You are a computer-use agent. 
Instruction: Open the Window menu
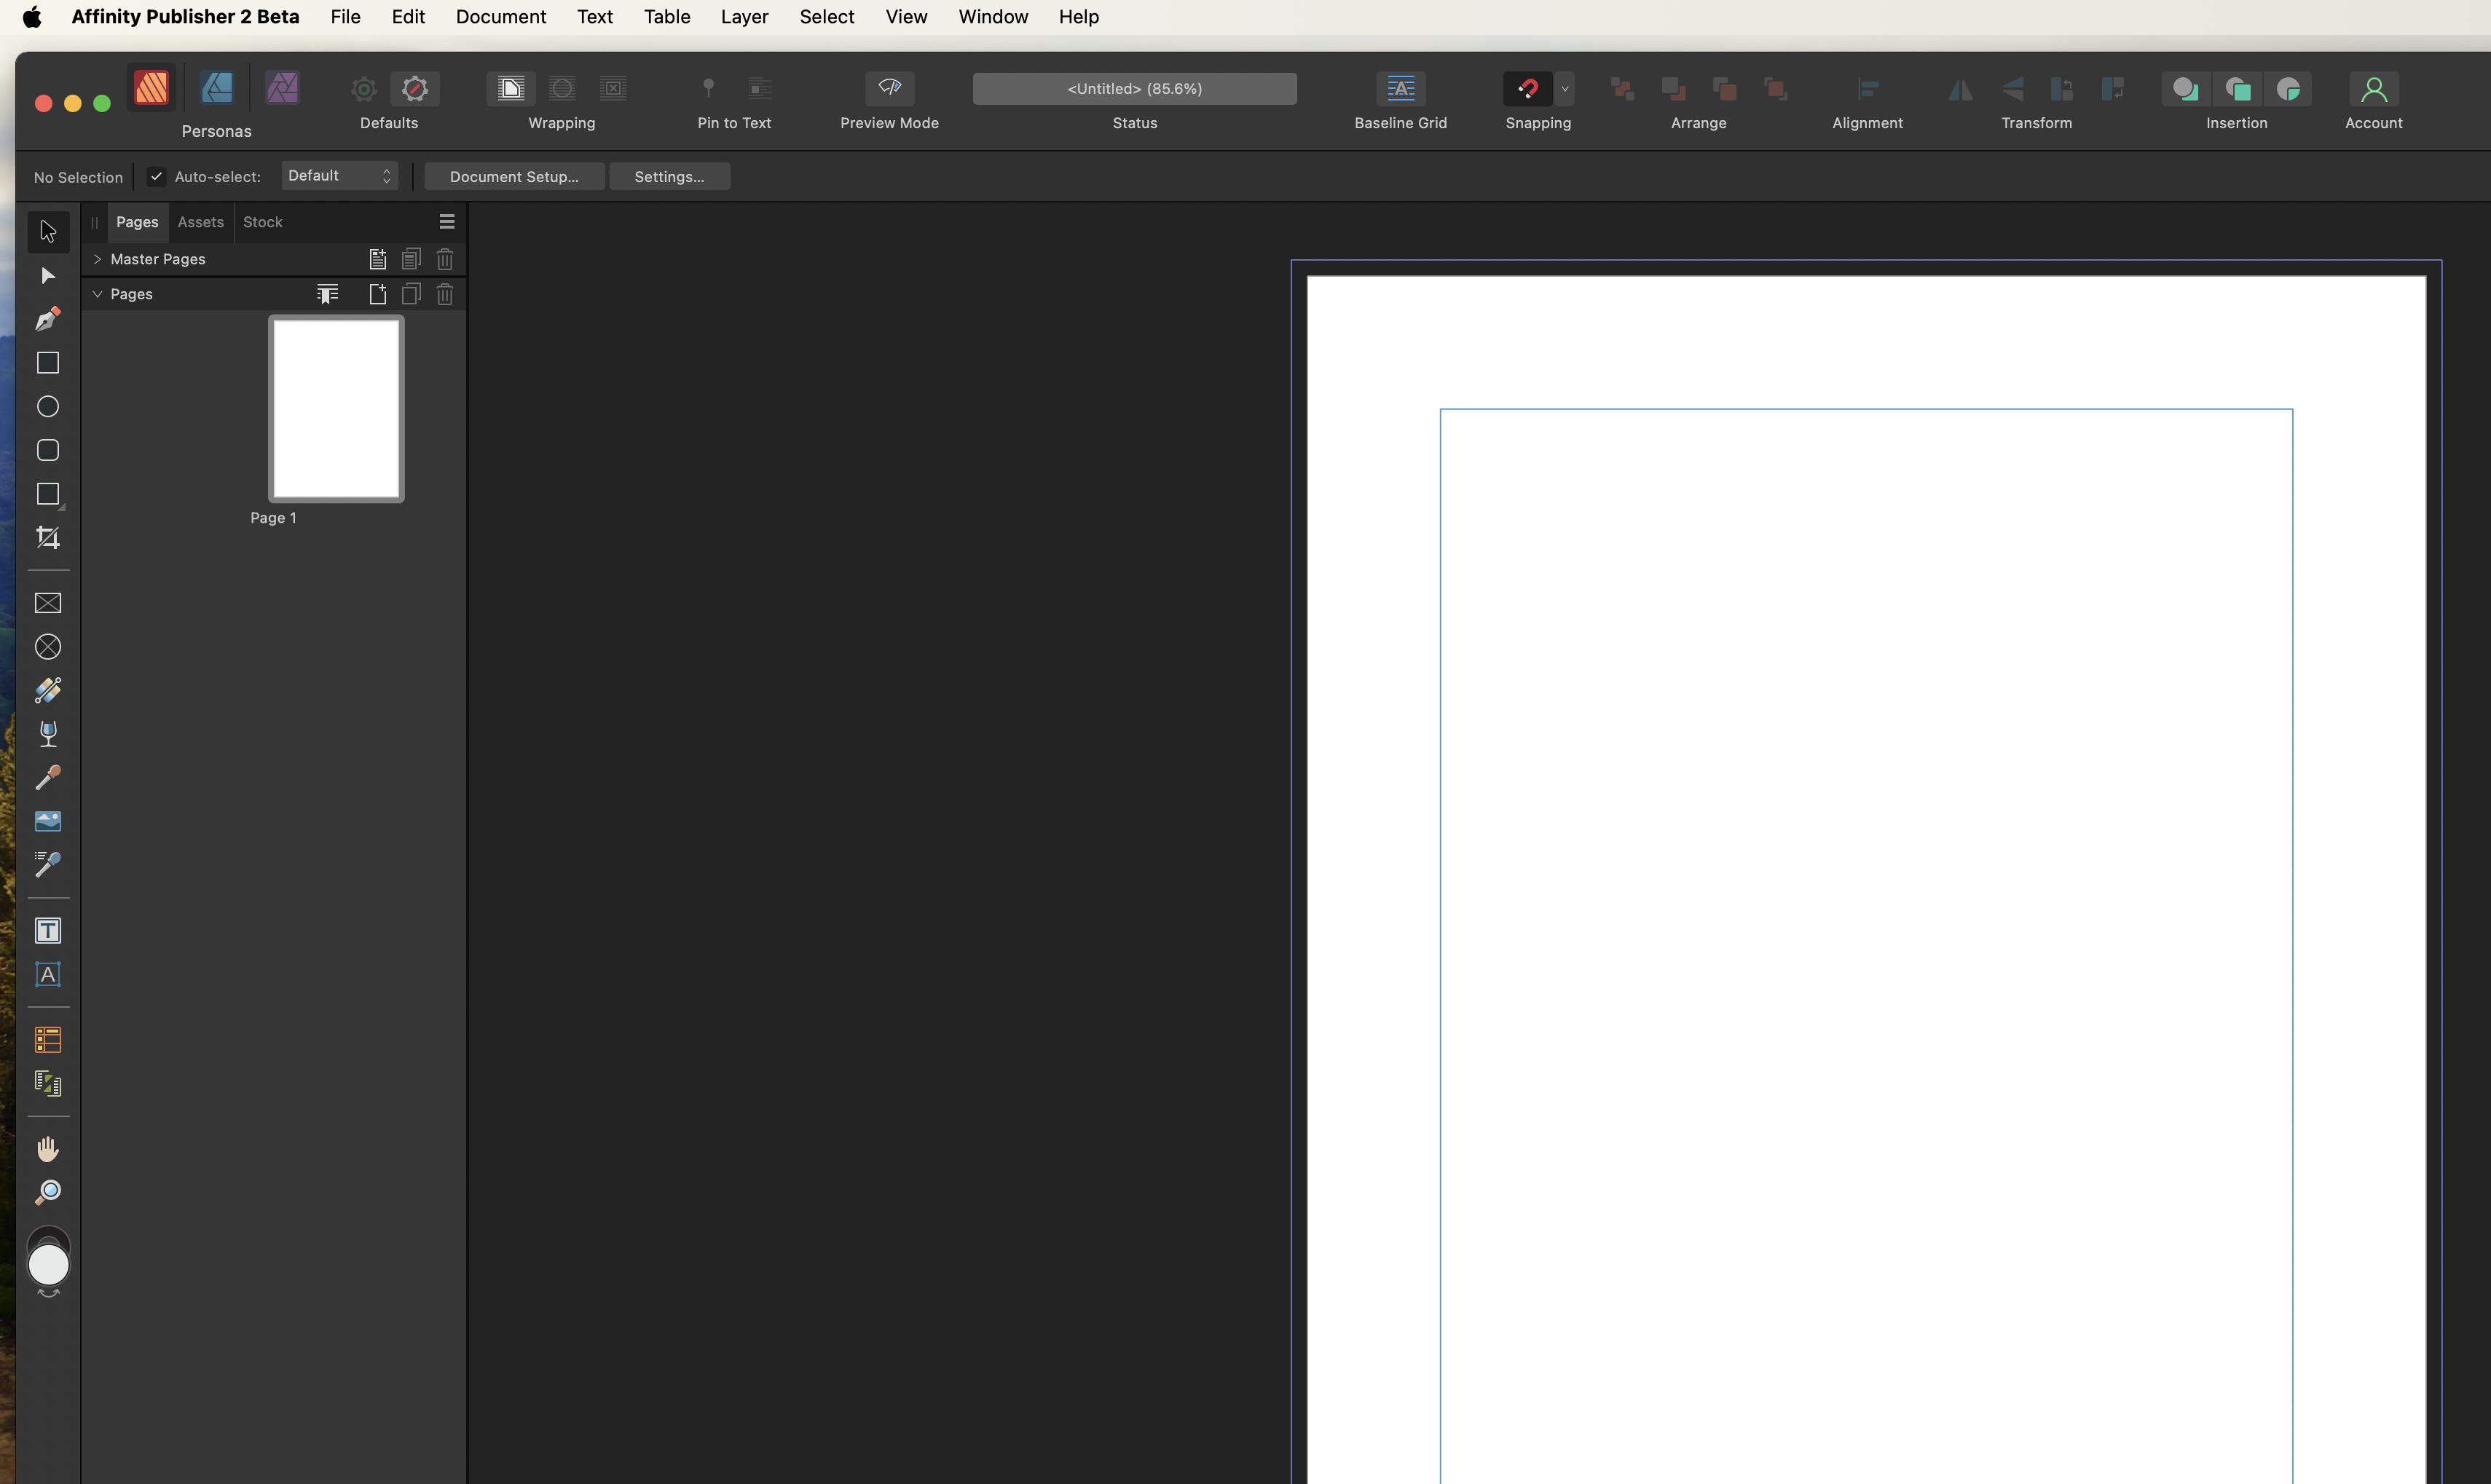pos(993,17)
